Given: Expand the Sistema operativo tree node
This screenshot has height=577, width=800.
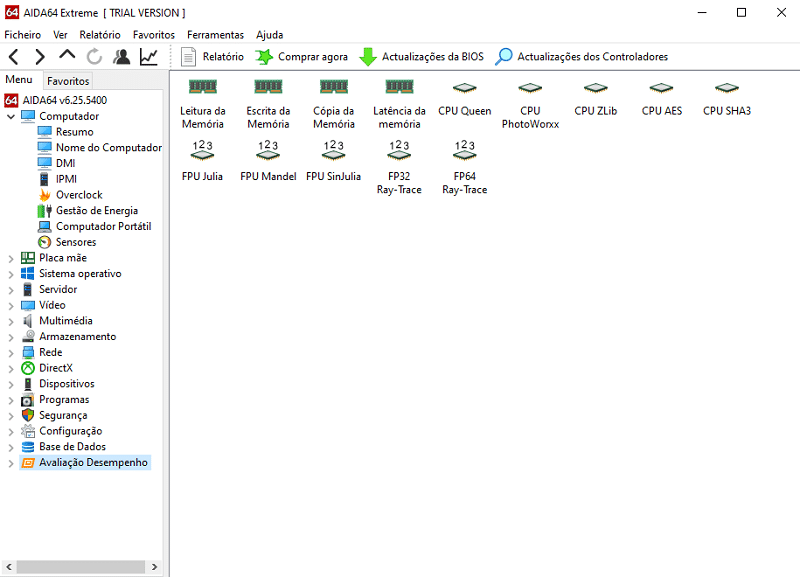Looking at the screenshot, I should click(11, 274).
